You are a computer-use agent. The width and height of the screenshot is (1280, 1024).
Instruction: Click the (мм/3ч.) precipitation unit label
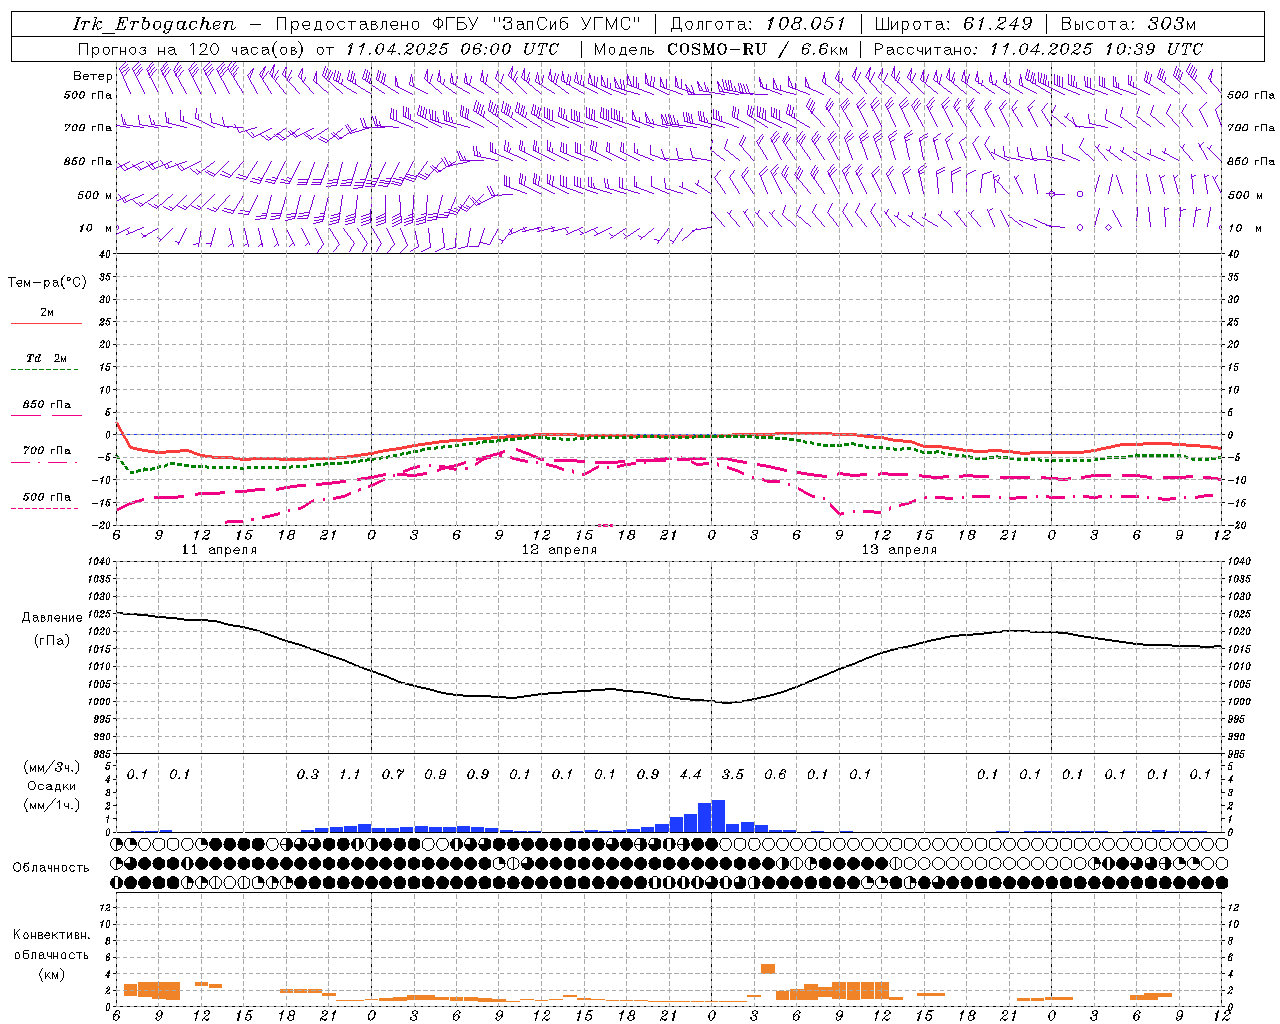(x=52, y=767)
